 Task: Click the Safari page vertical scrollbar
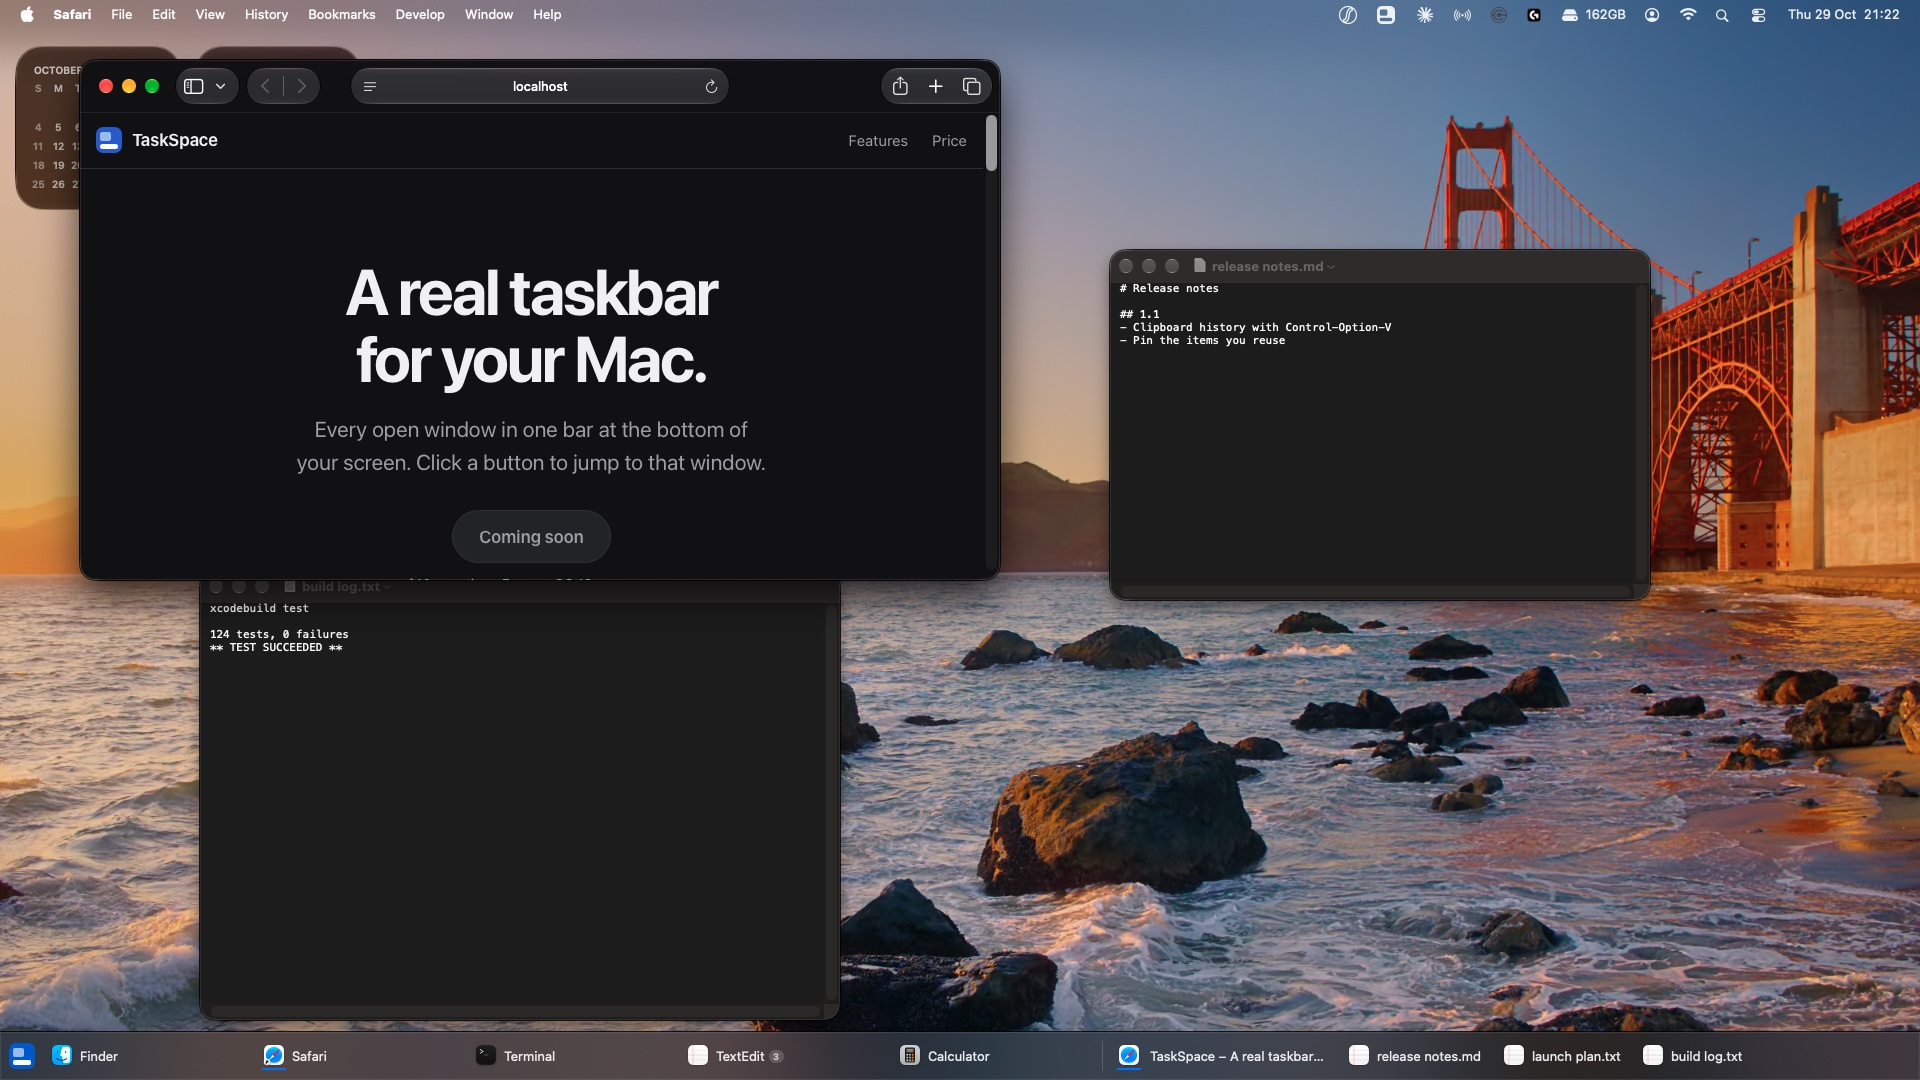pos(991,143)
